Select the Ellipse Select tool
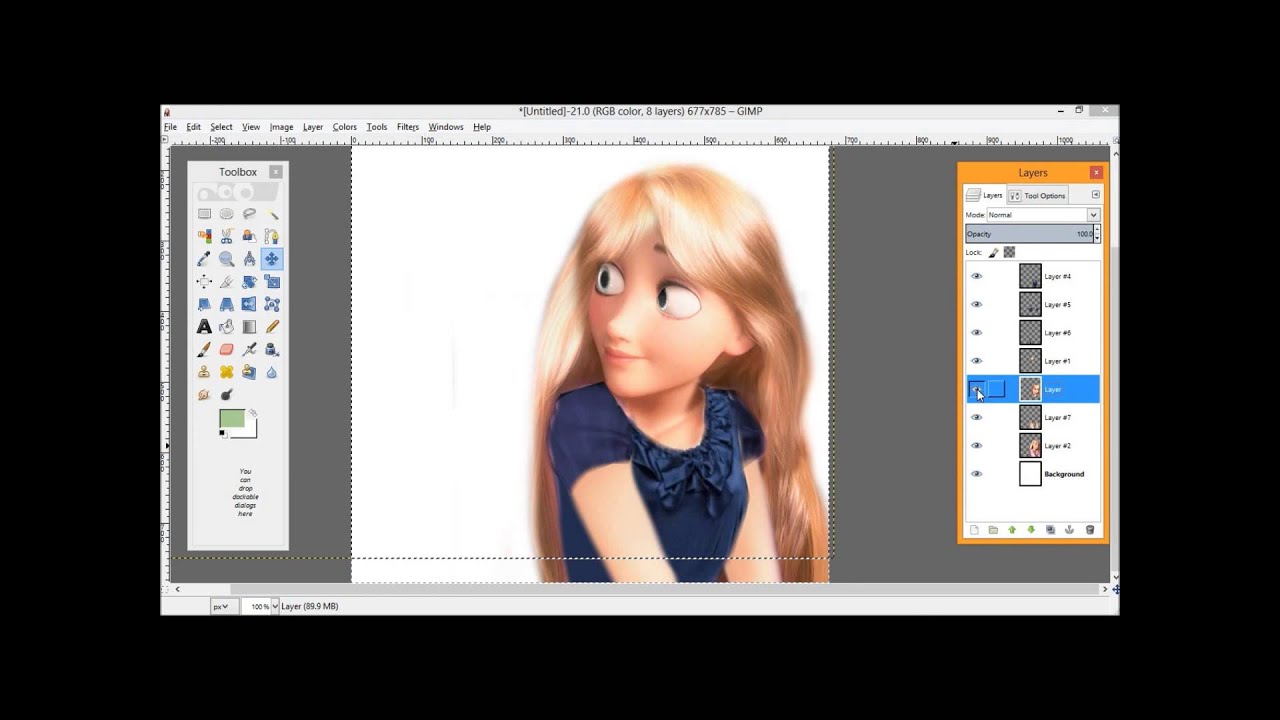1280x720 pixels. tap(227, 214)
